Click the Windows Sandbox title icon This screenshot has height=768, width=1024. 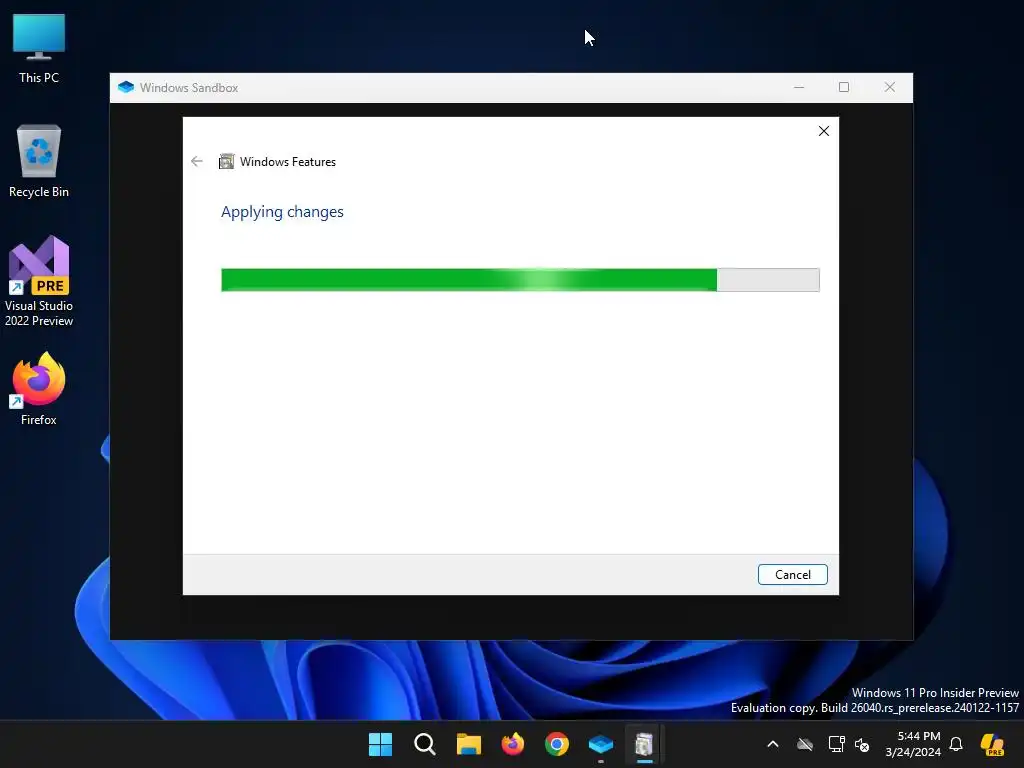click(126, 88)
